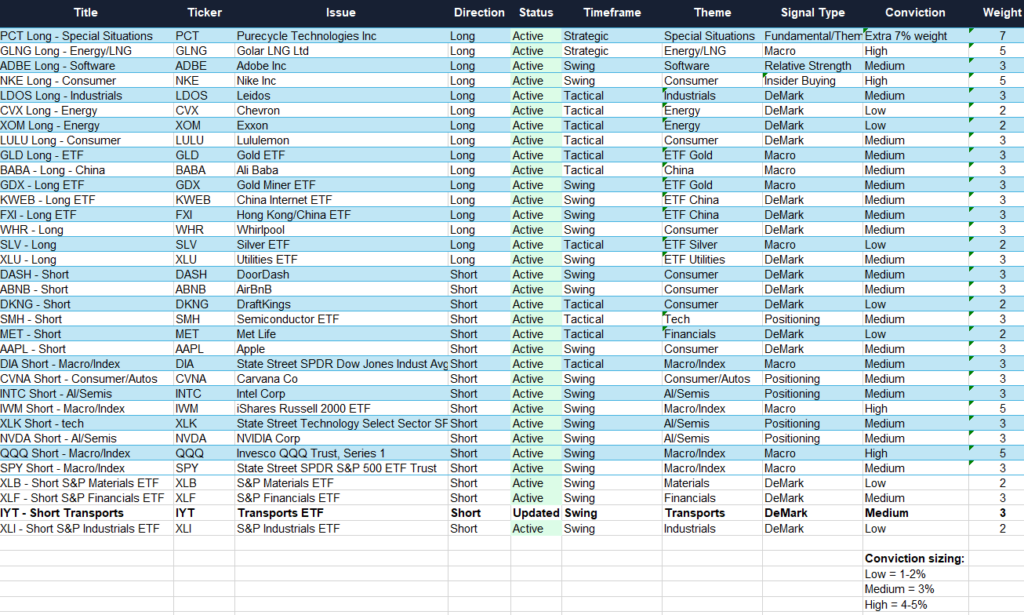Select the 'Intel Corp' issue cell
1024x615 pixels.
(341, 394)
